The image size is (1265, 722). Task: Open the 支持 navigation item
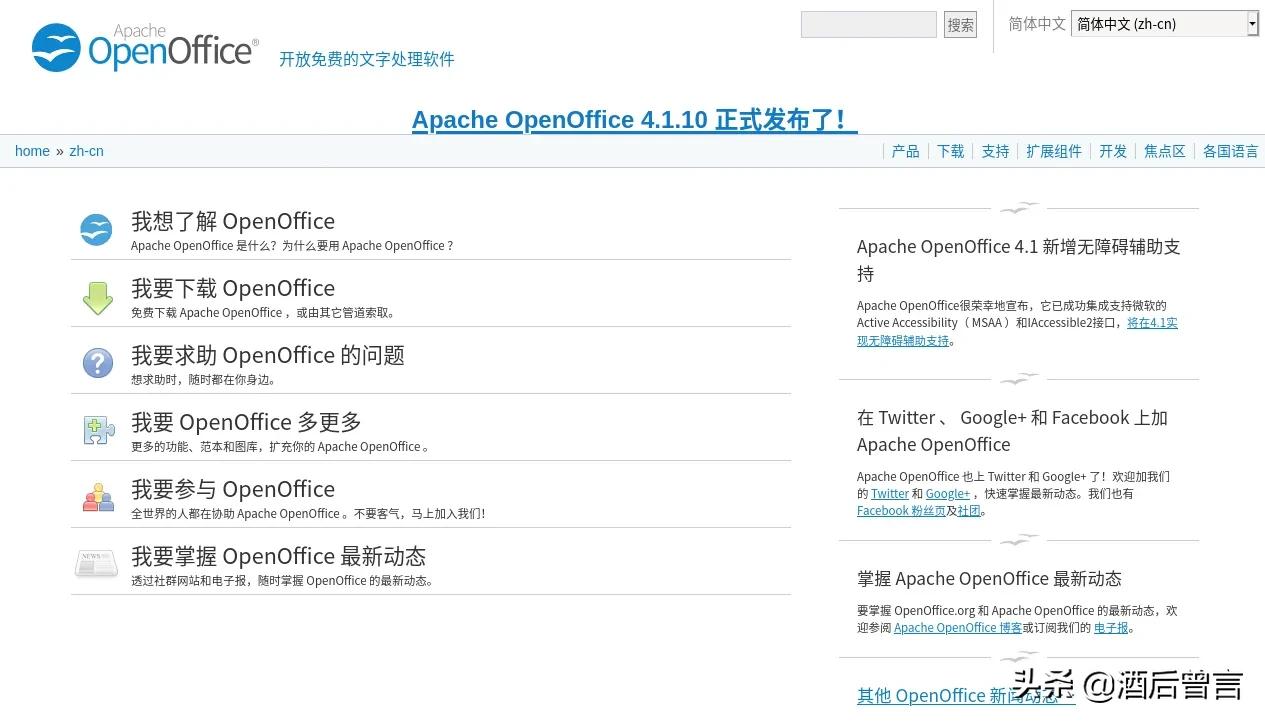[995, 151]
